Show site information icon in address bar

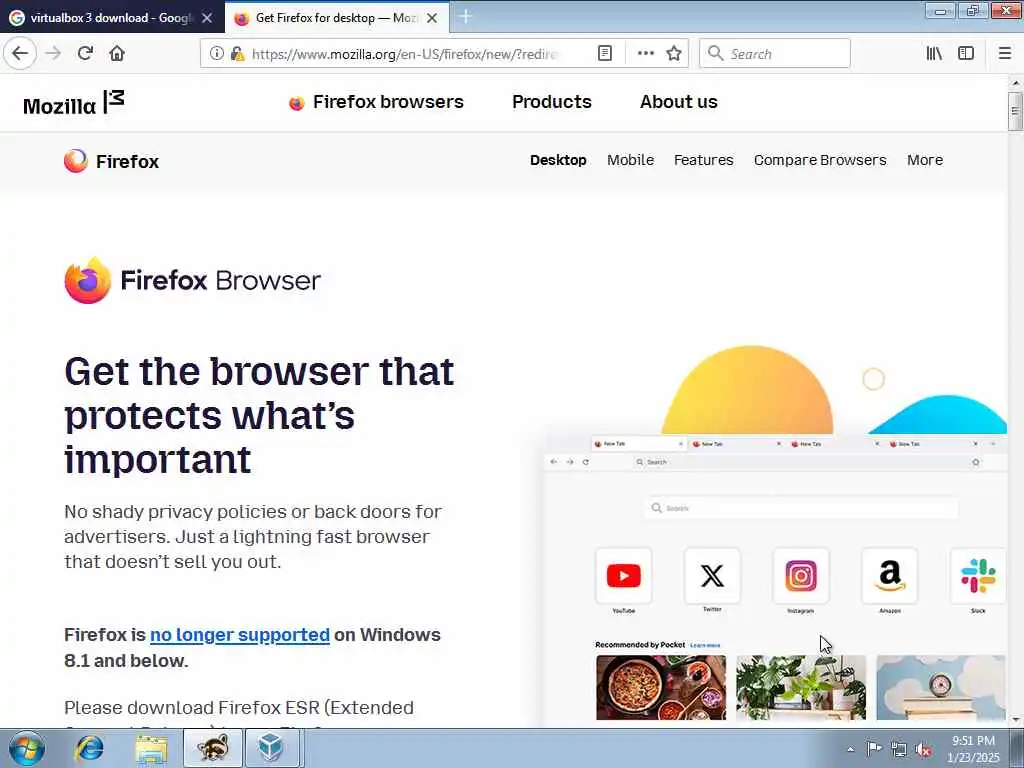coord(216,54)
